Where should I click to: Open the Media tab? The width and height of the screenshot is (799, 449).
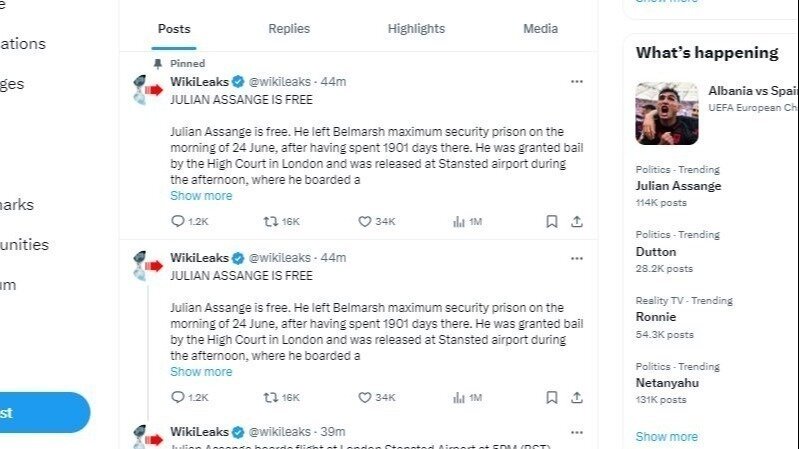pyautogui.click(x=540, y=29)
